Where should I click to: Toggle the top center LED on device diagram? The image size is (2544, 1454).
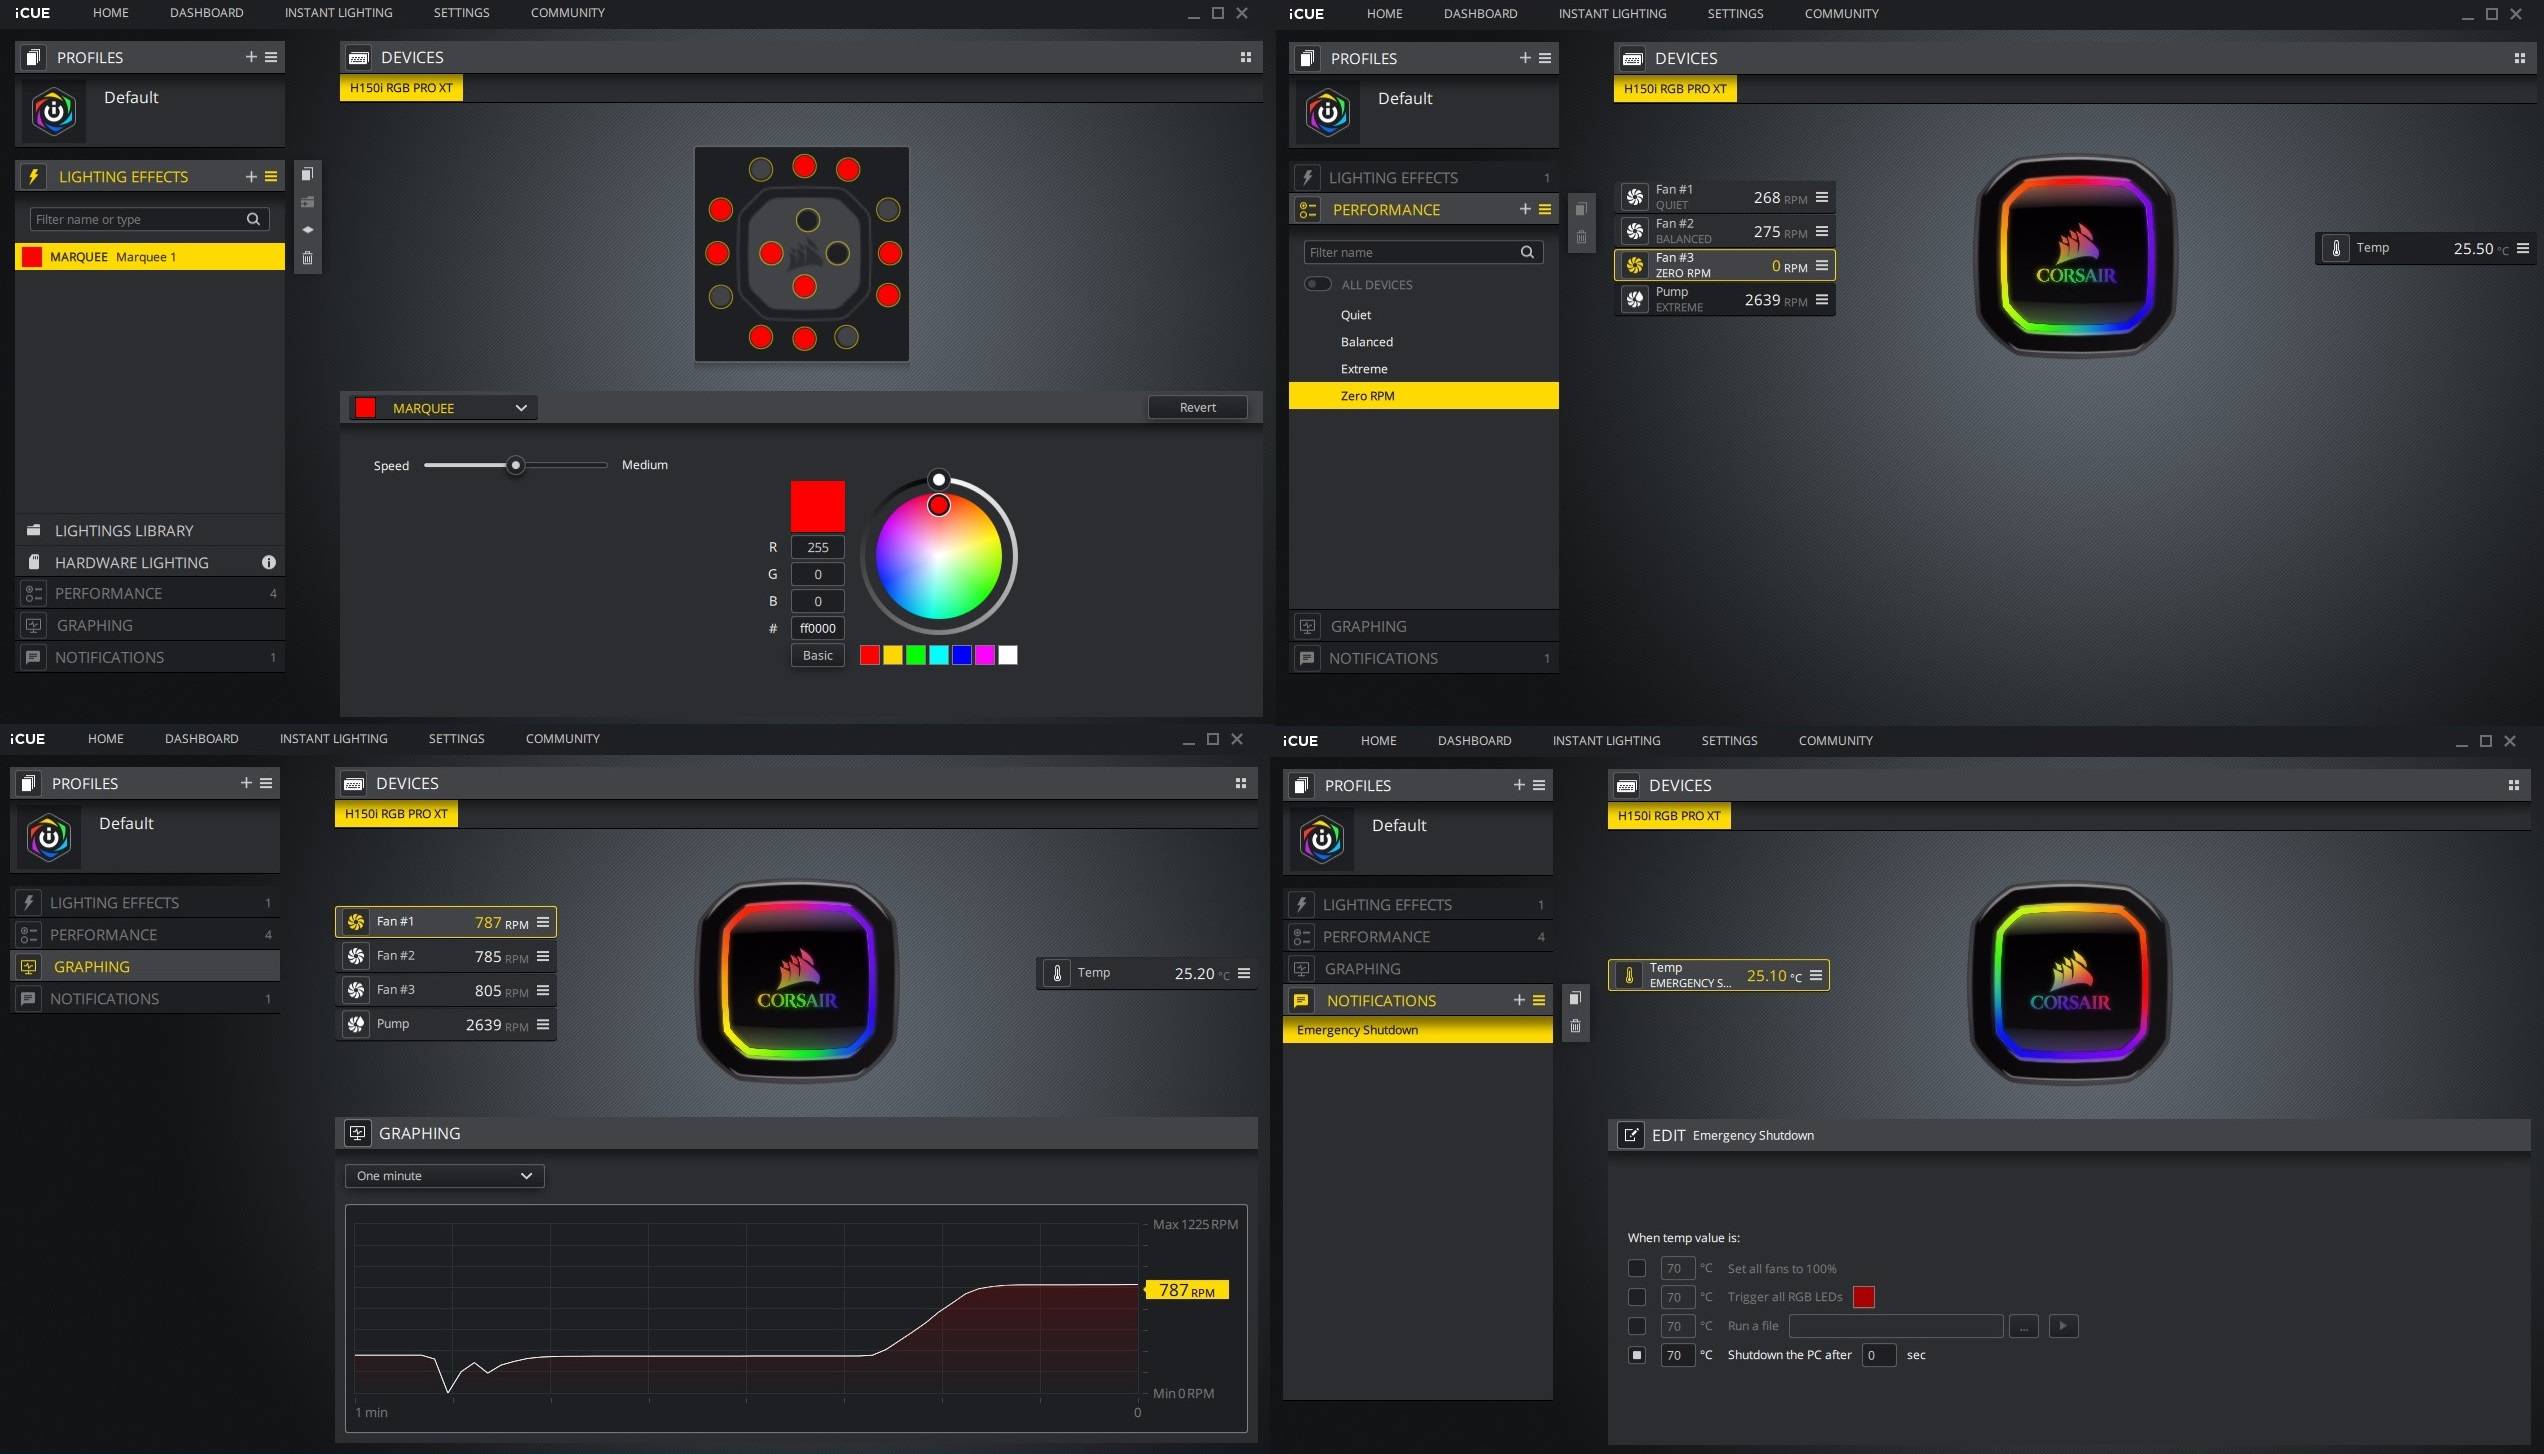pos(804,166)
